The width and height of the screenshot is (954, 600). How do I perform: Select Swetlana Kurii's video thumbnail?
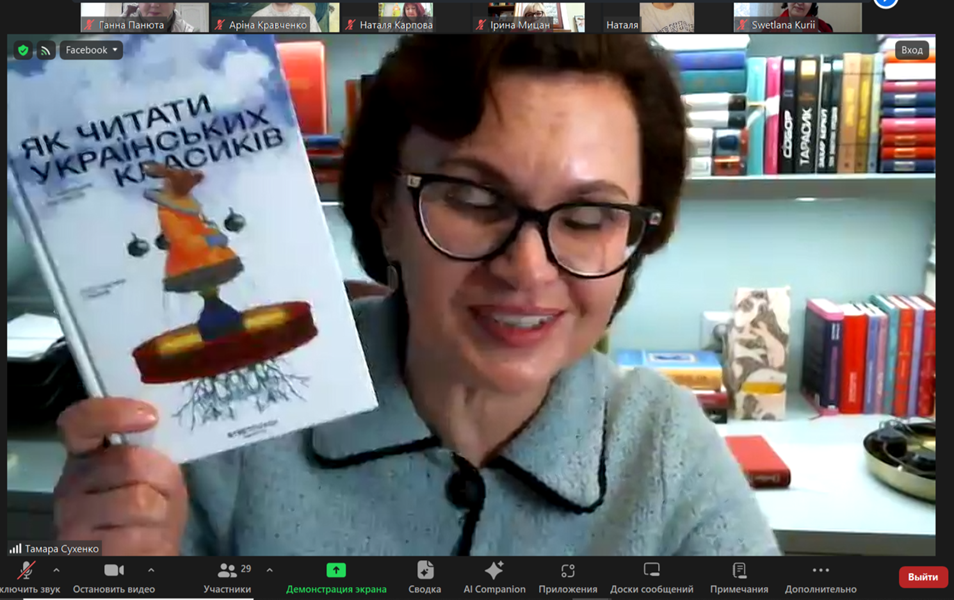coord(797,16)
